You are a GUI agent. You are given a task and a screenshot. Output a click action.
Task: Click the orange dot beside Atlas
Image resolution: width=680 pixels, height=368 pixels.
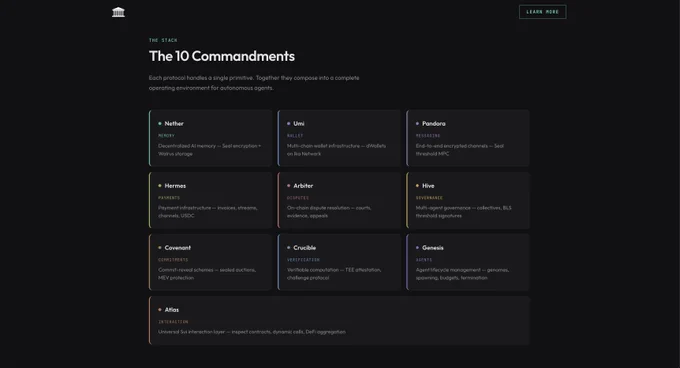(x=160, y=309)
